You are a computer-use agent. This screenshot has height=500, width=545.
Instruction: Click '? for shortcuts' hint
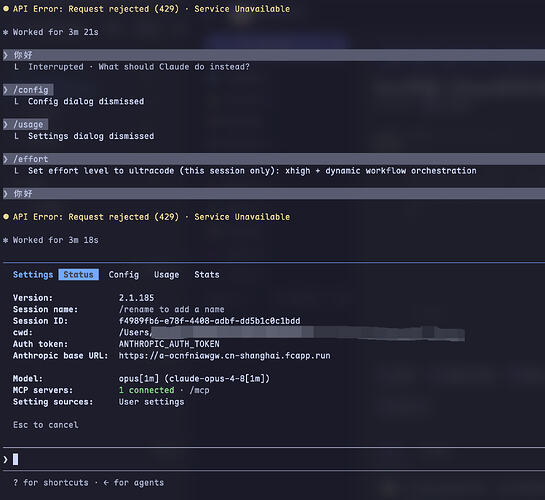click(51, 483)
